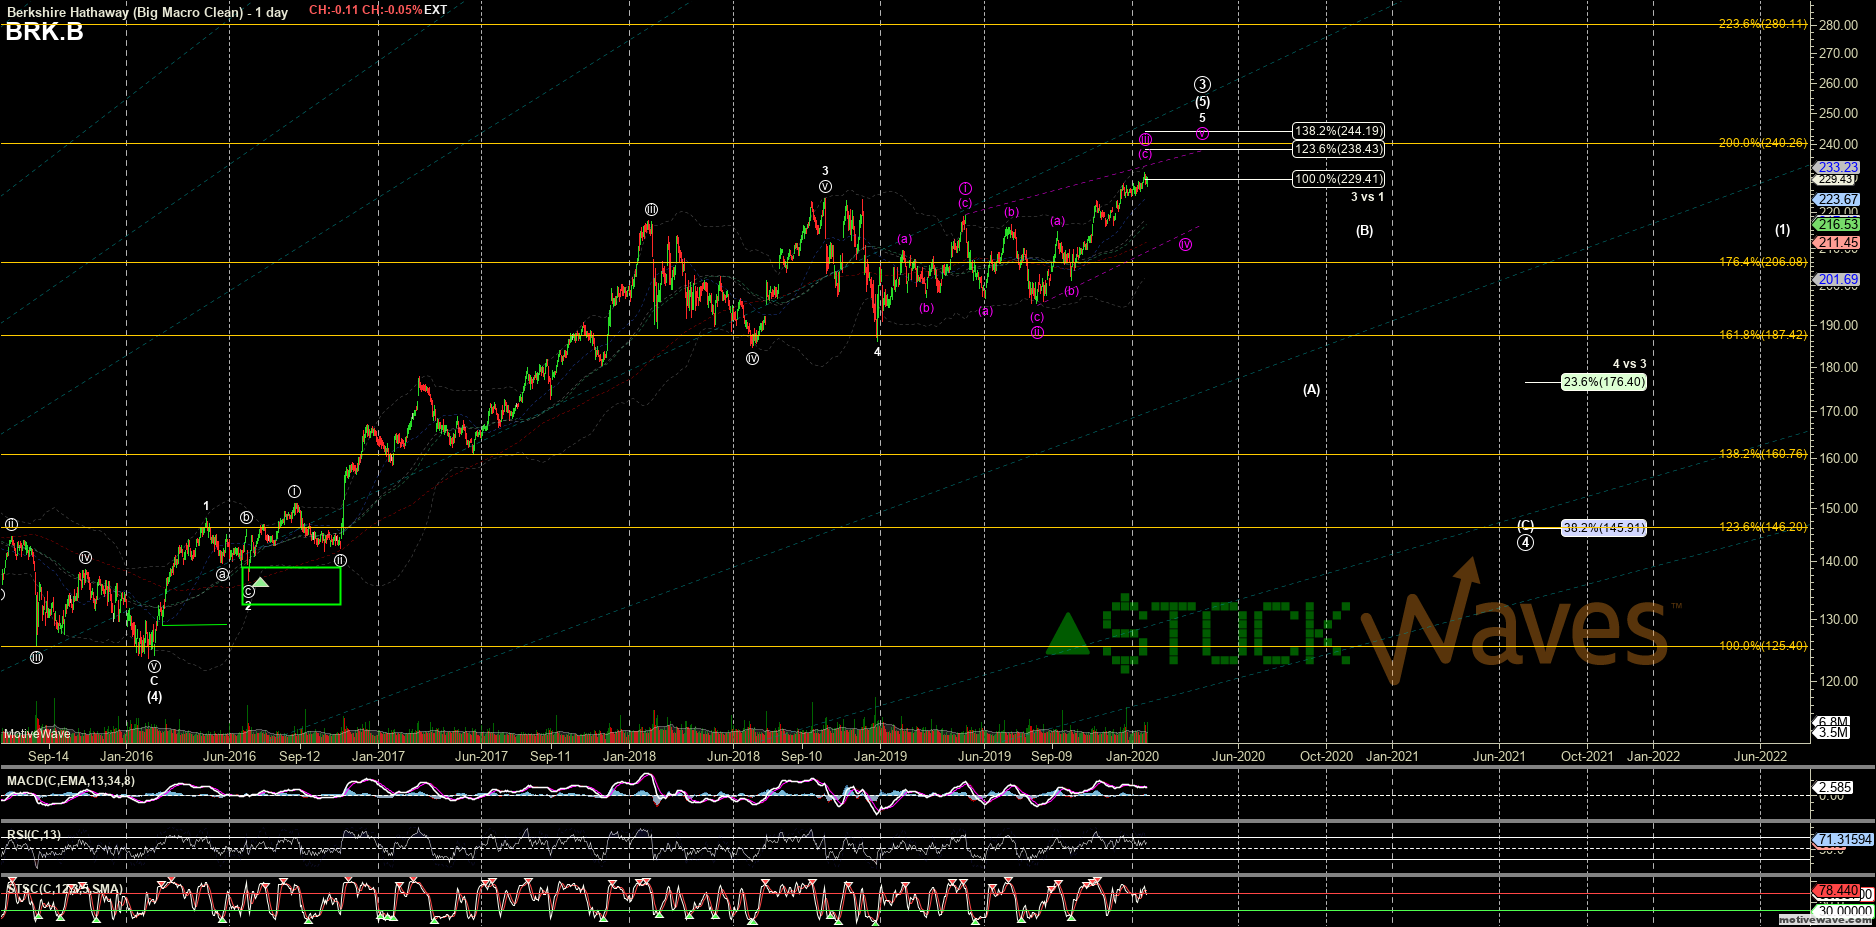The width and height of the screenshot is (1876, 927).
Task: Click Jan-2018 on the time axis
Action: (x=629, y=757)
